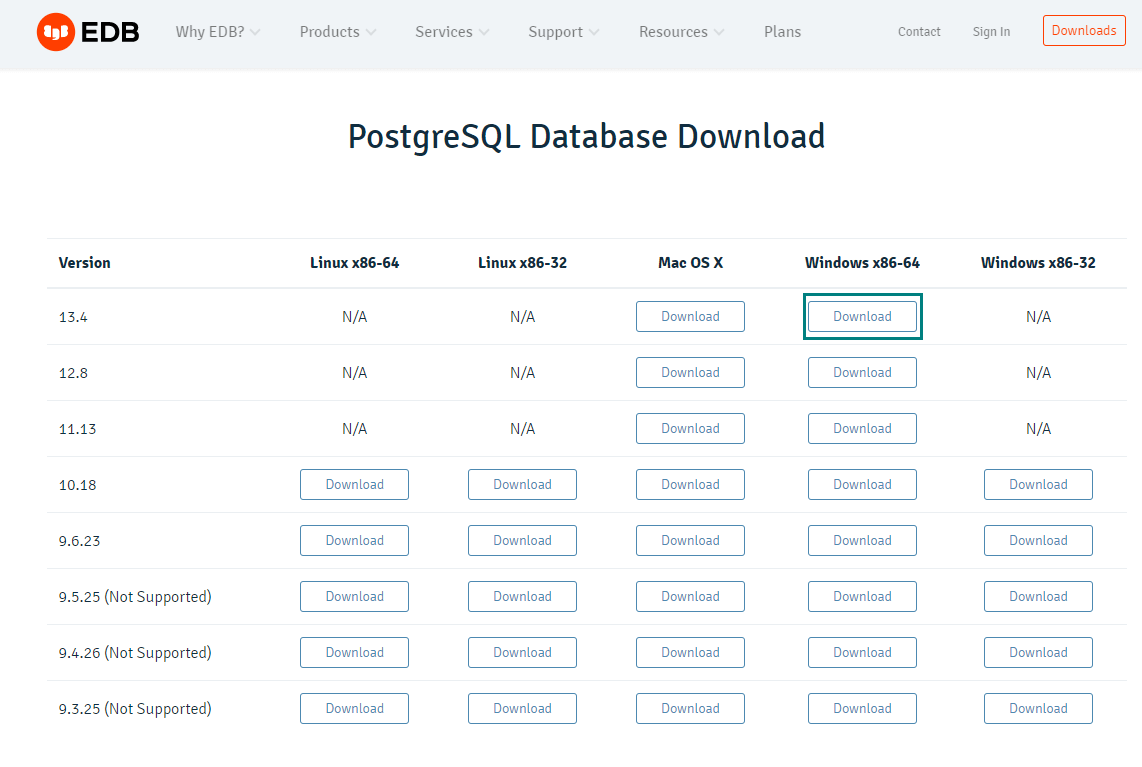Screen dimensions: 1142x767
Task: Download version 9.3.25 for Mac OS X
Action: pyautogui.click(x=690, y=709)
